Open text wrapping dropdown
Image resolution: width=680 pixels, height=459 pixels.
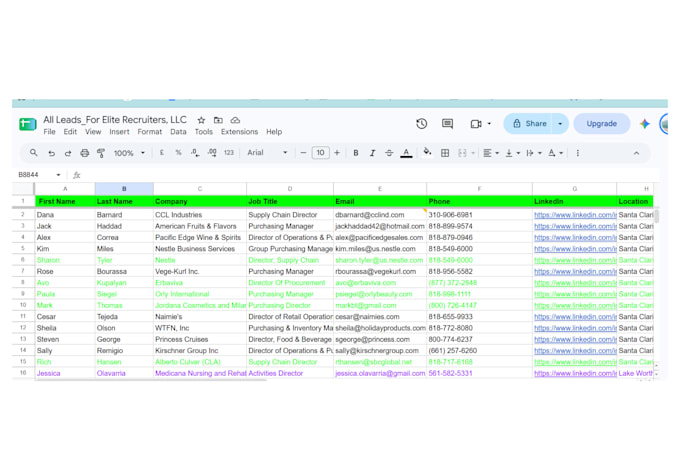click(x=534, y=153)
